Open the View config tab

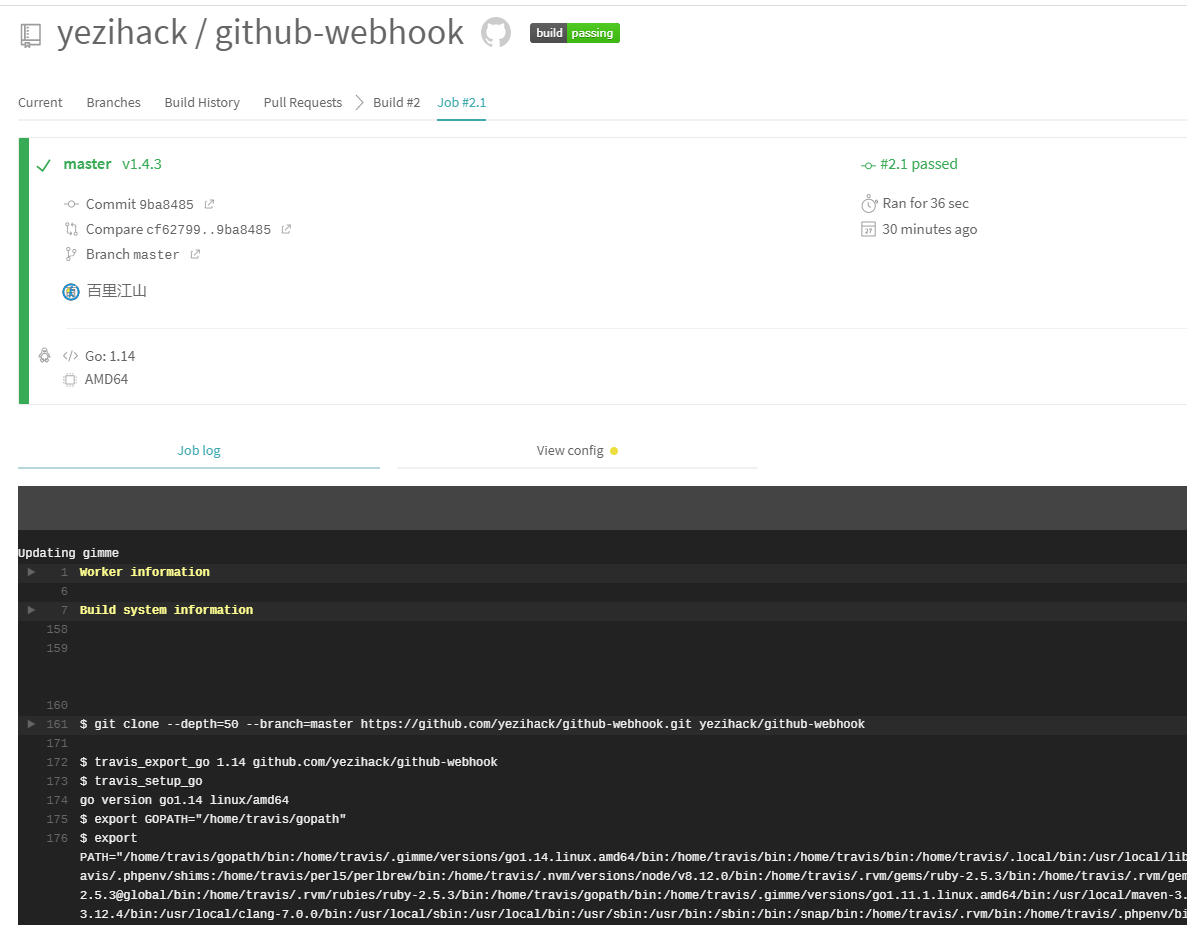click(x=577, y=450)
